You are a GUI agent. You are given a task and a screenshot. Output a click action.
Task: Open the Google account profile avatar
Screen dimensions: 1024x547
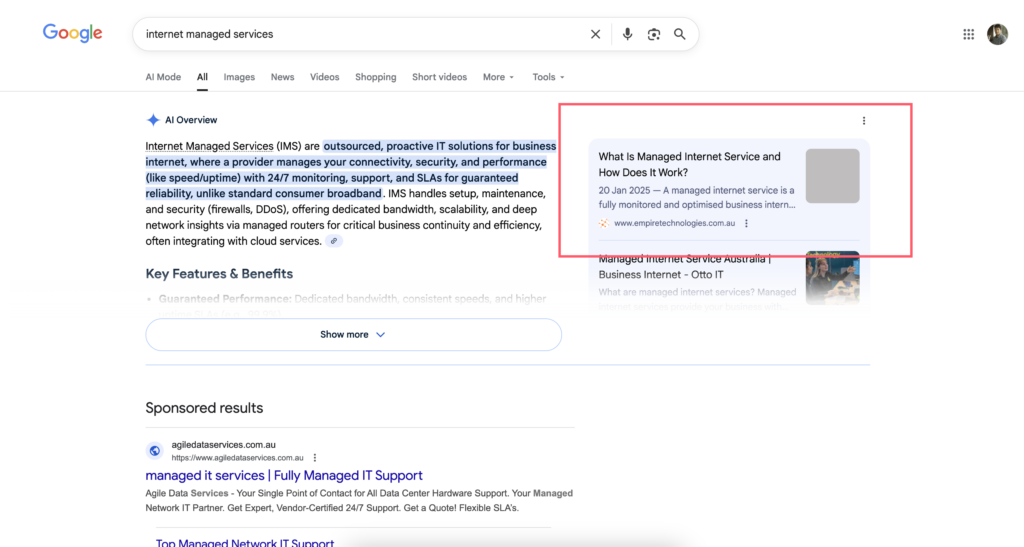pyautogui.click(x=997, y=34)
